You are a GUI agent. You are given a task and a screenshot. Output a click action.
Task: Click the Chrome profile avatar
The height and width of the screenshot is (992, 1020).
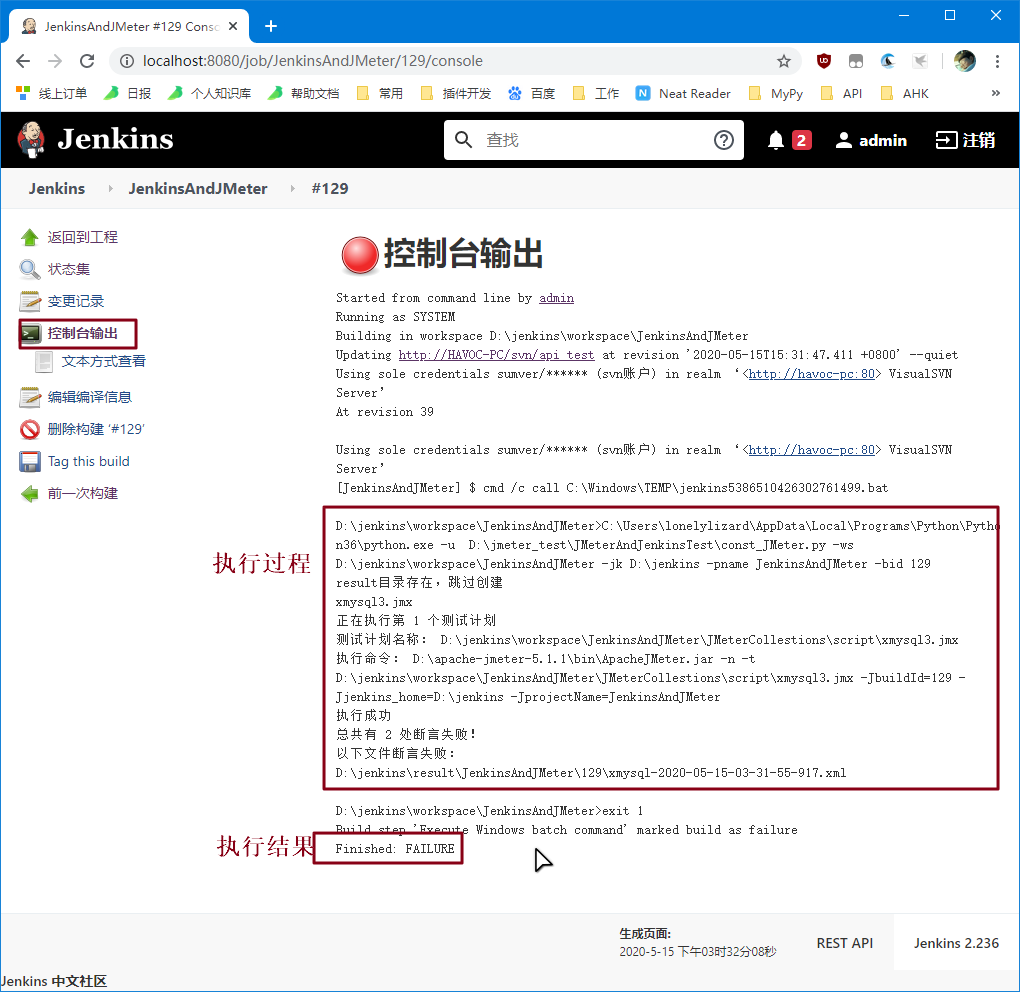[964, 61]
